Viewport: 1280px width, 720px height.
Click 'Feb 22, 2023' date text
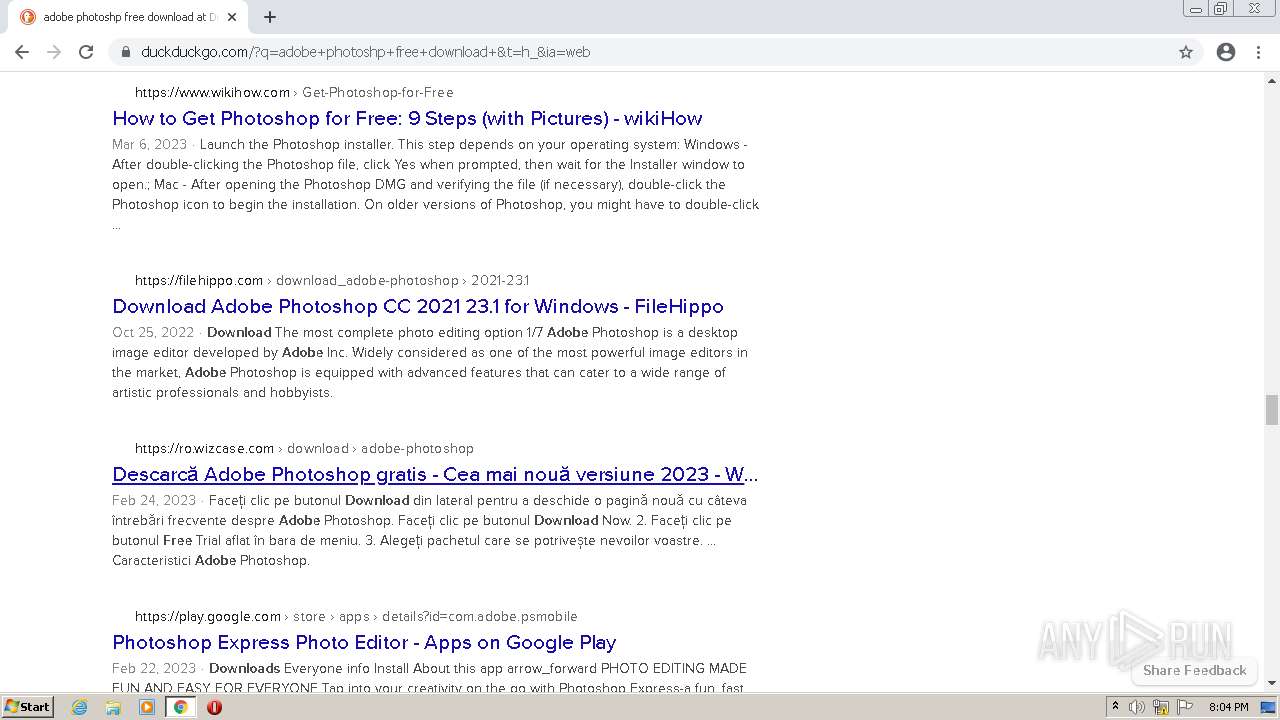(x=154, y=668)
